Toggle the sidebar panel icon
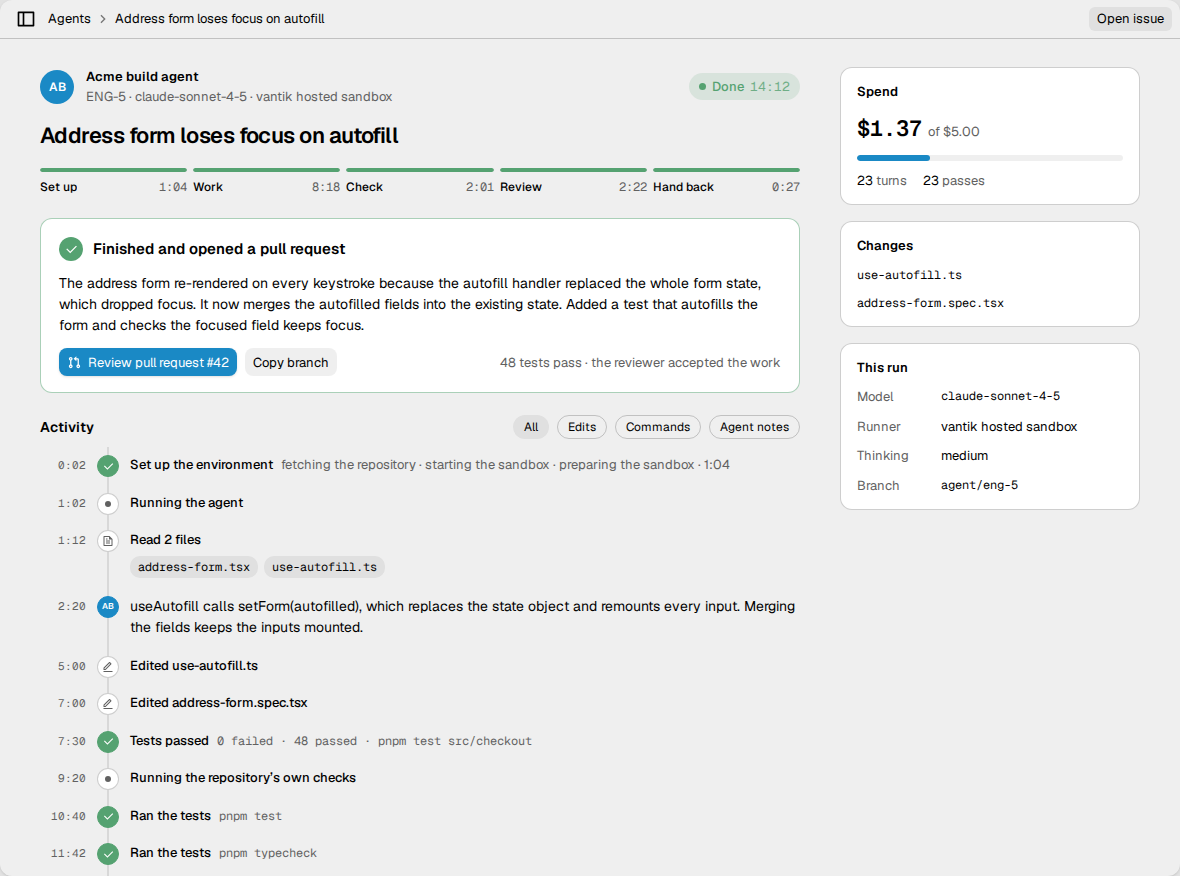Image resolution: width=1180 pixels, height=876 pixels. coord(26,19)
